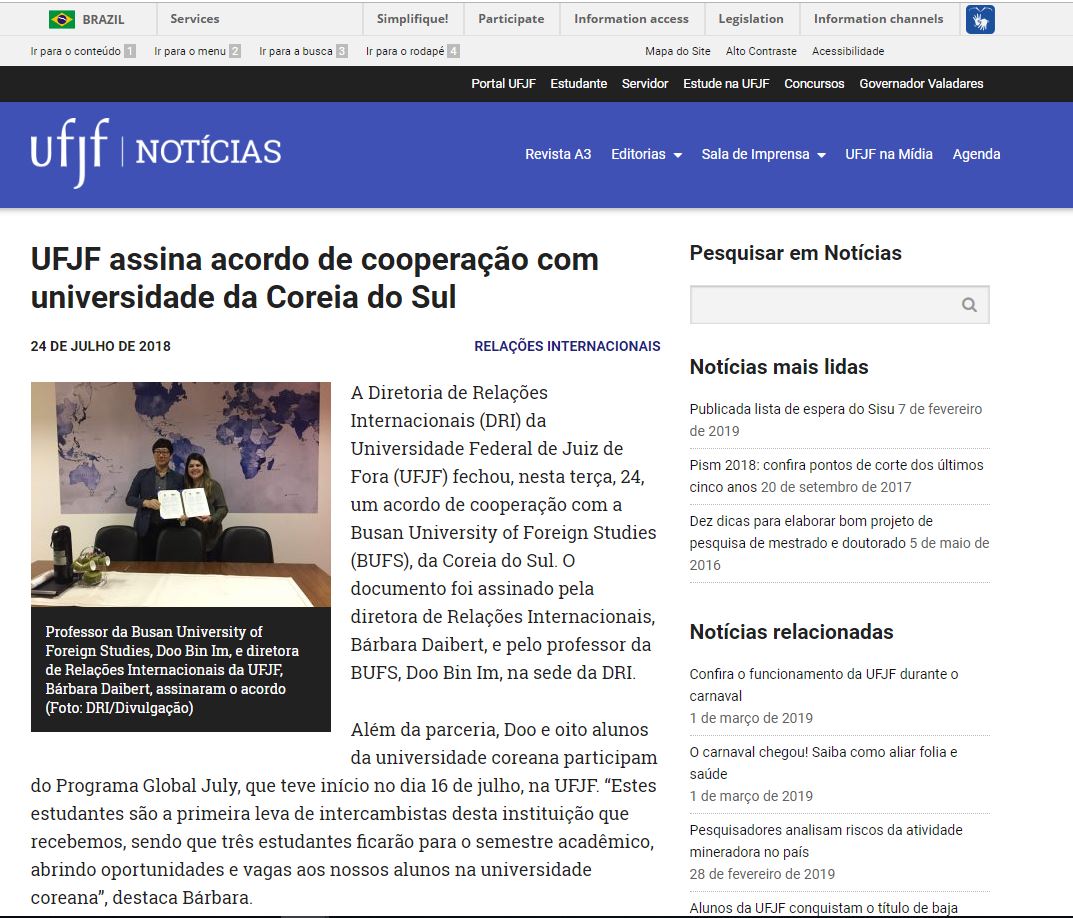This screenshot has width=1073, height=918.
Task: Click the NOTÍCIAS site title
Action: point(209,152)
